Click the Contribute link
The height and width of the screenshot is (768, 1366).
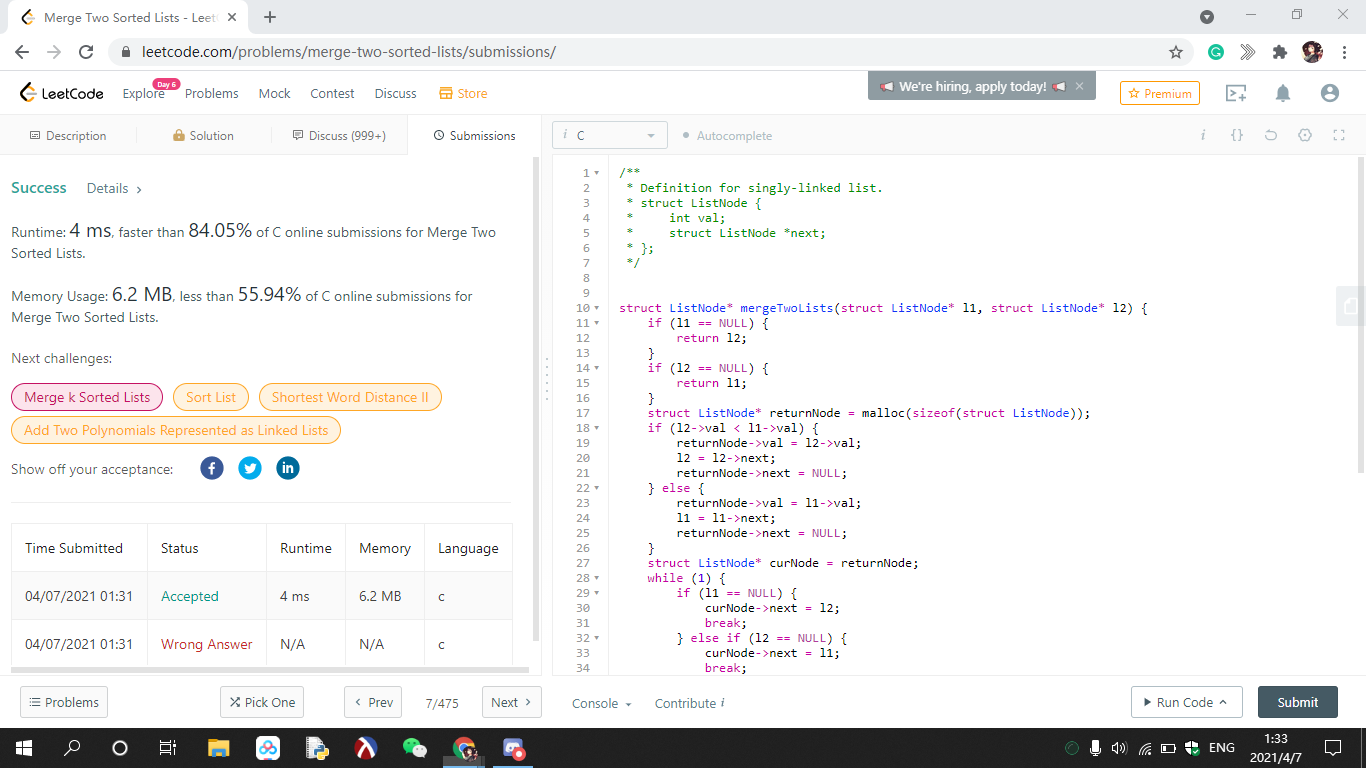(689, 703)
